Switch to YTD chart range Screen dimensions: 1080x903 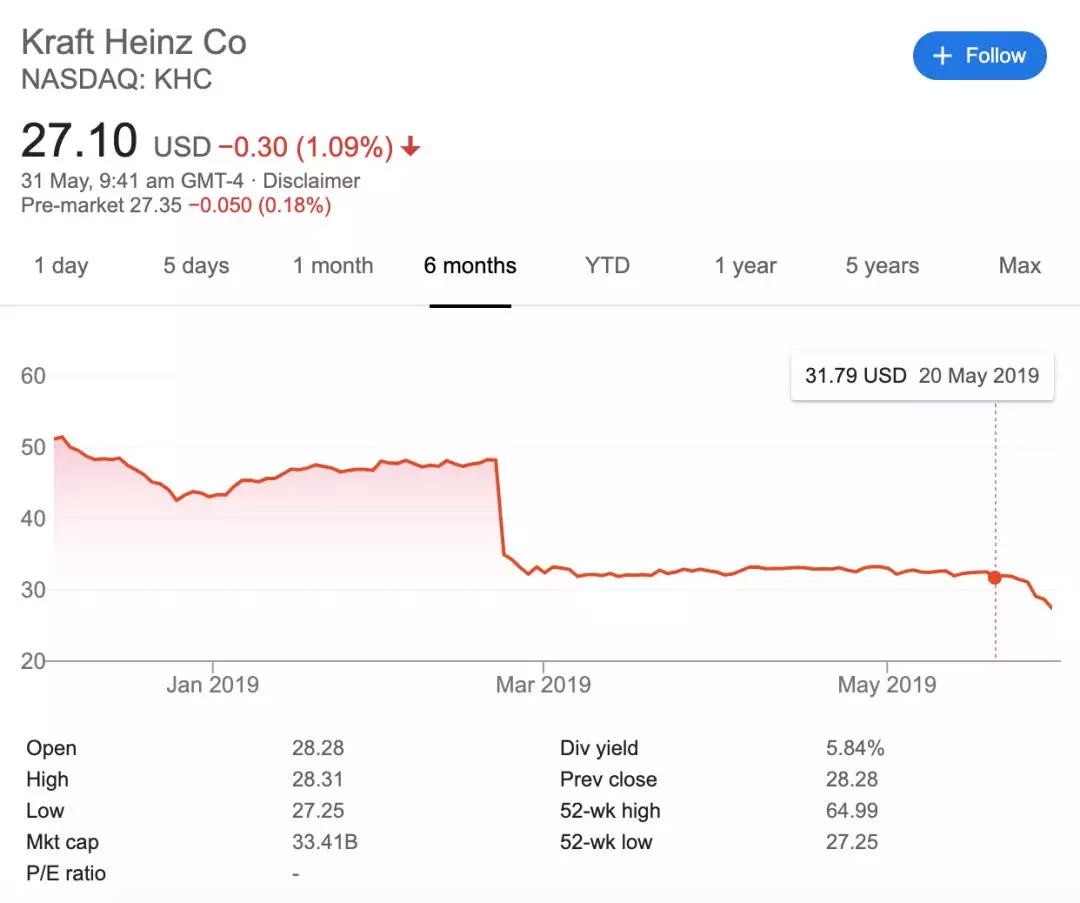coord(607,266)
